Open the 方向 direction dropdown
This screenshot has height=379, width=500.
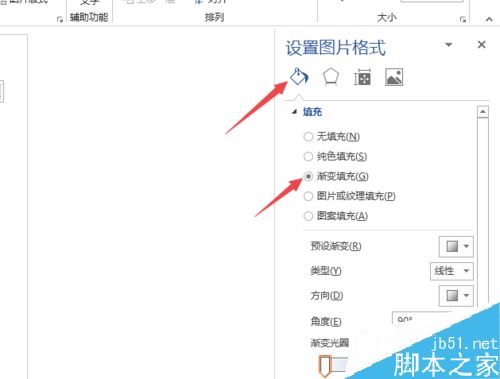coord(456,295)
